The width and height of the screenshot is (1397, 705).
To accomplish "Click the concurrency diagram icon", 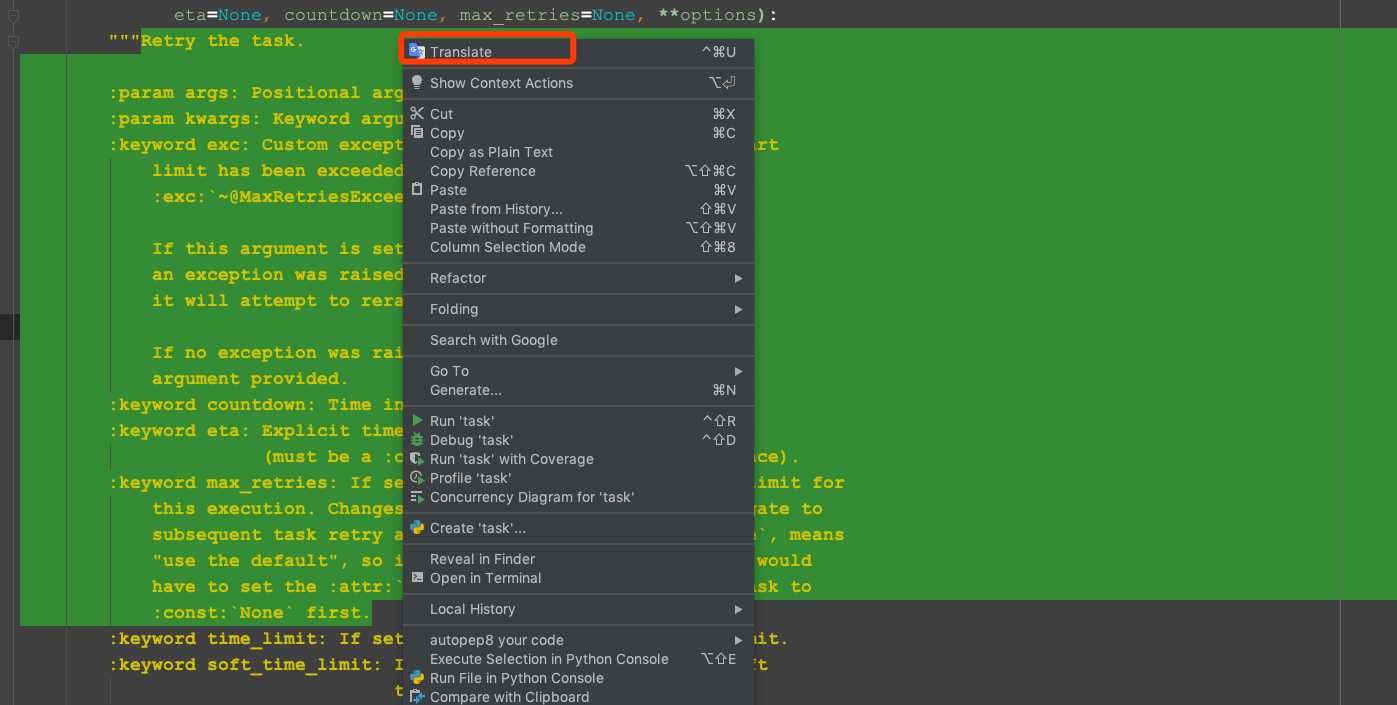I will point(417,497).
